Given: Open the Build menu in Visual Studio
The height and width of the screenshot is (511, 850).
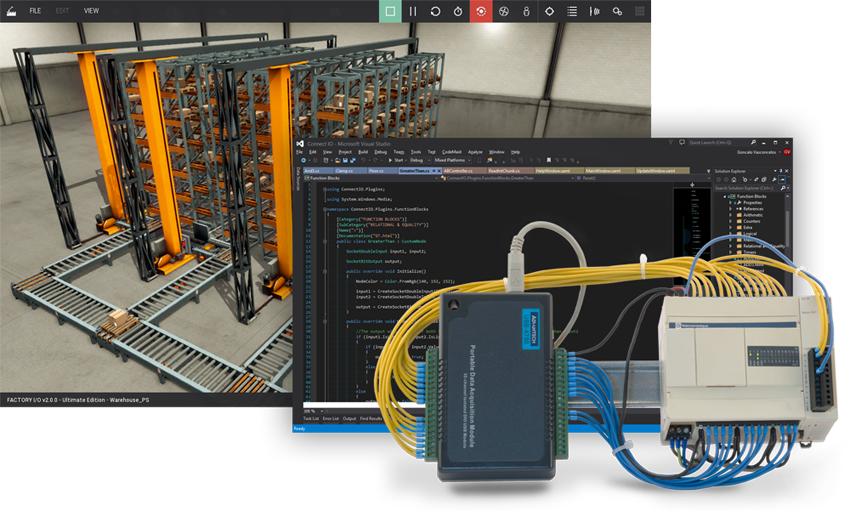Looking at the screenshot, I should [x=363, y=152].
